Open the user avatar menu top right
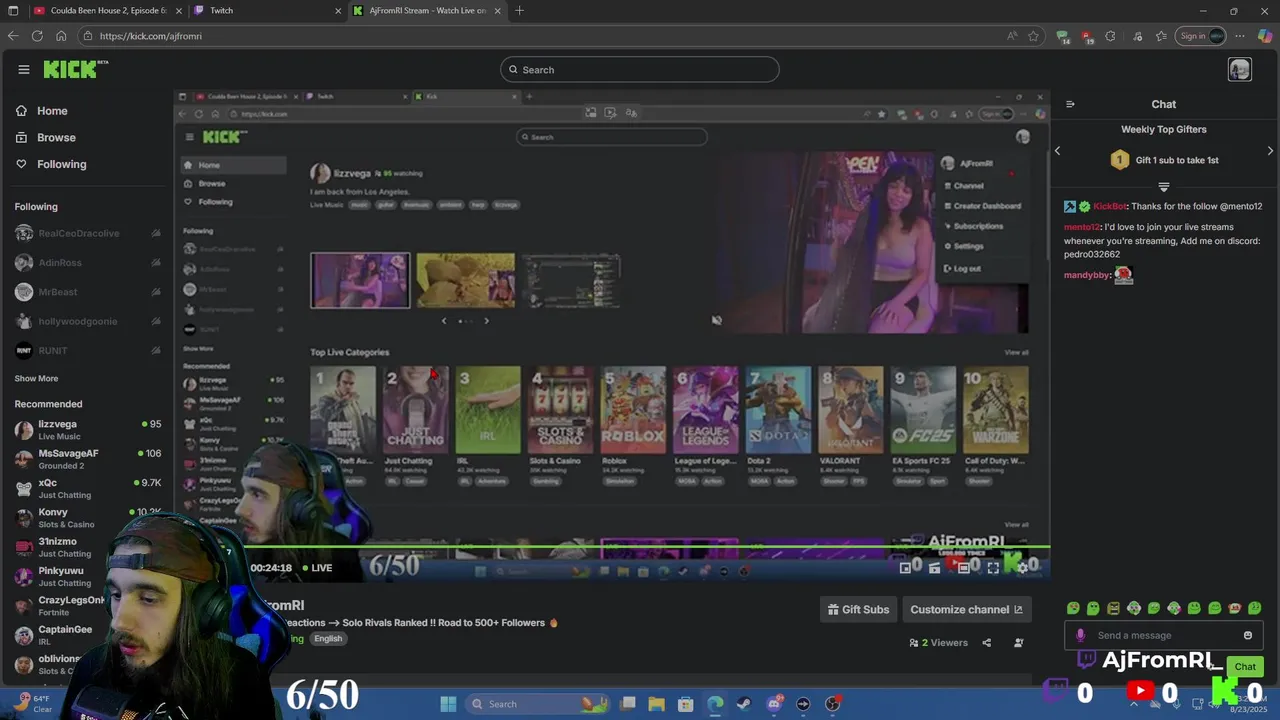This screenshot has height=720, width=1280. click(1240, 69)
